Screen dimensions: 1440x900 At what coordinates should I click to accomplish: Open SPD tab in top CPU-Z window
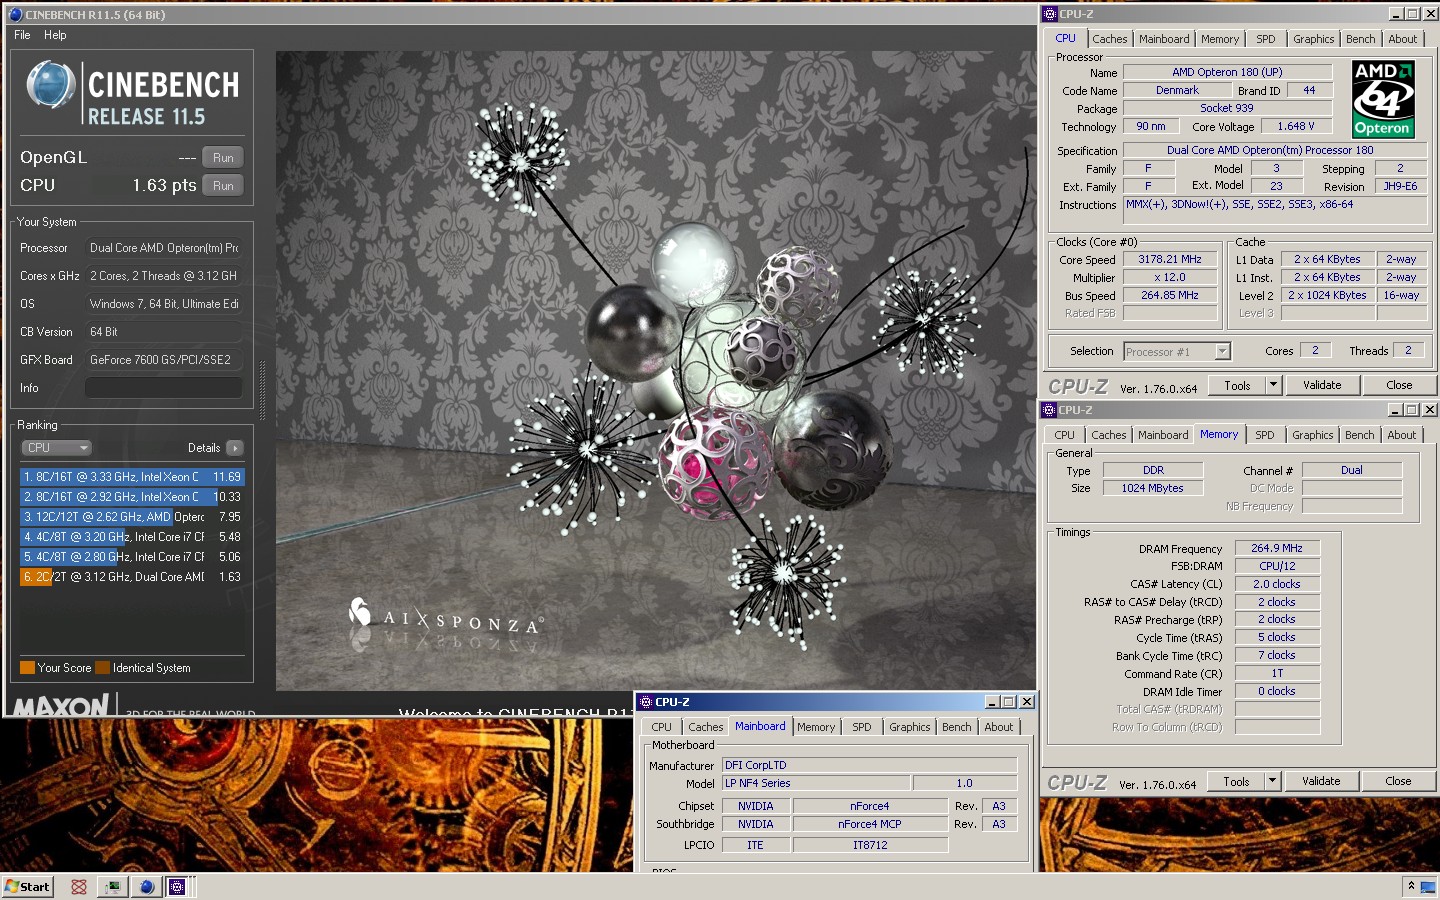tap(1266, 39)
